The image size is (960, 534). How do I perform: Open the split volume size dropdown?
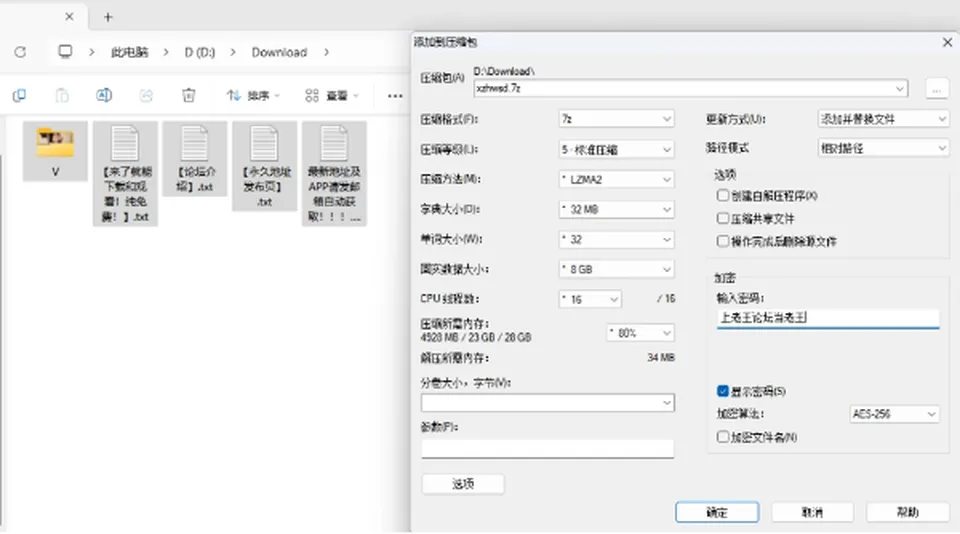547,402
